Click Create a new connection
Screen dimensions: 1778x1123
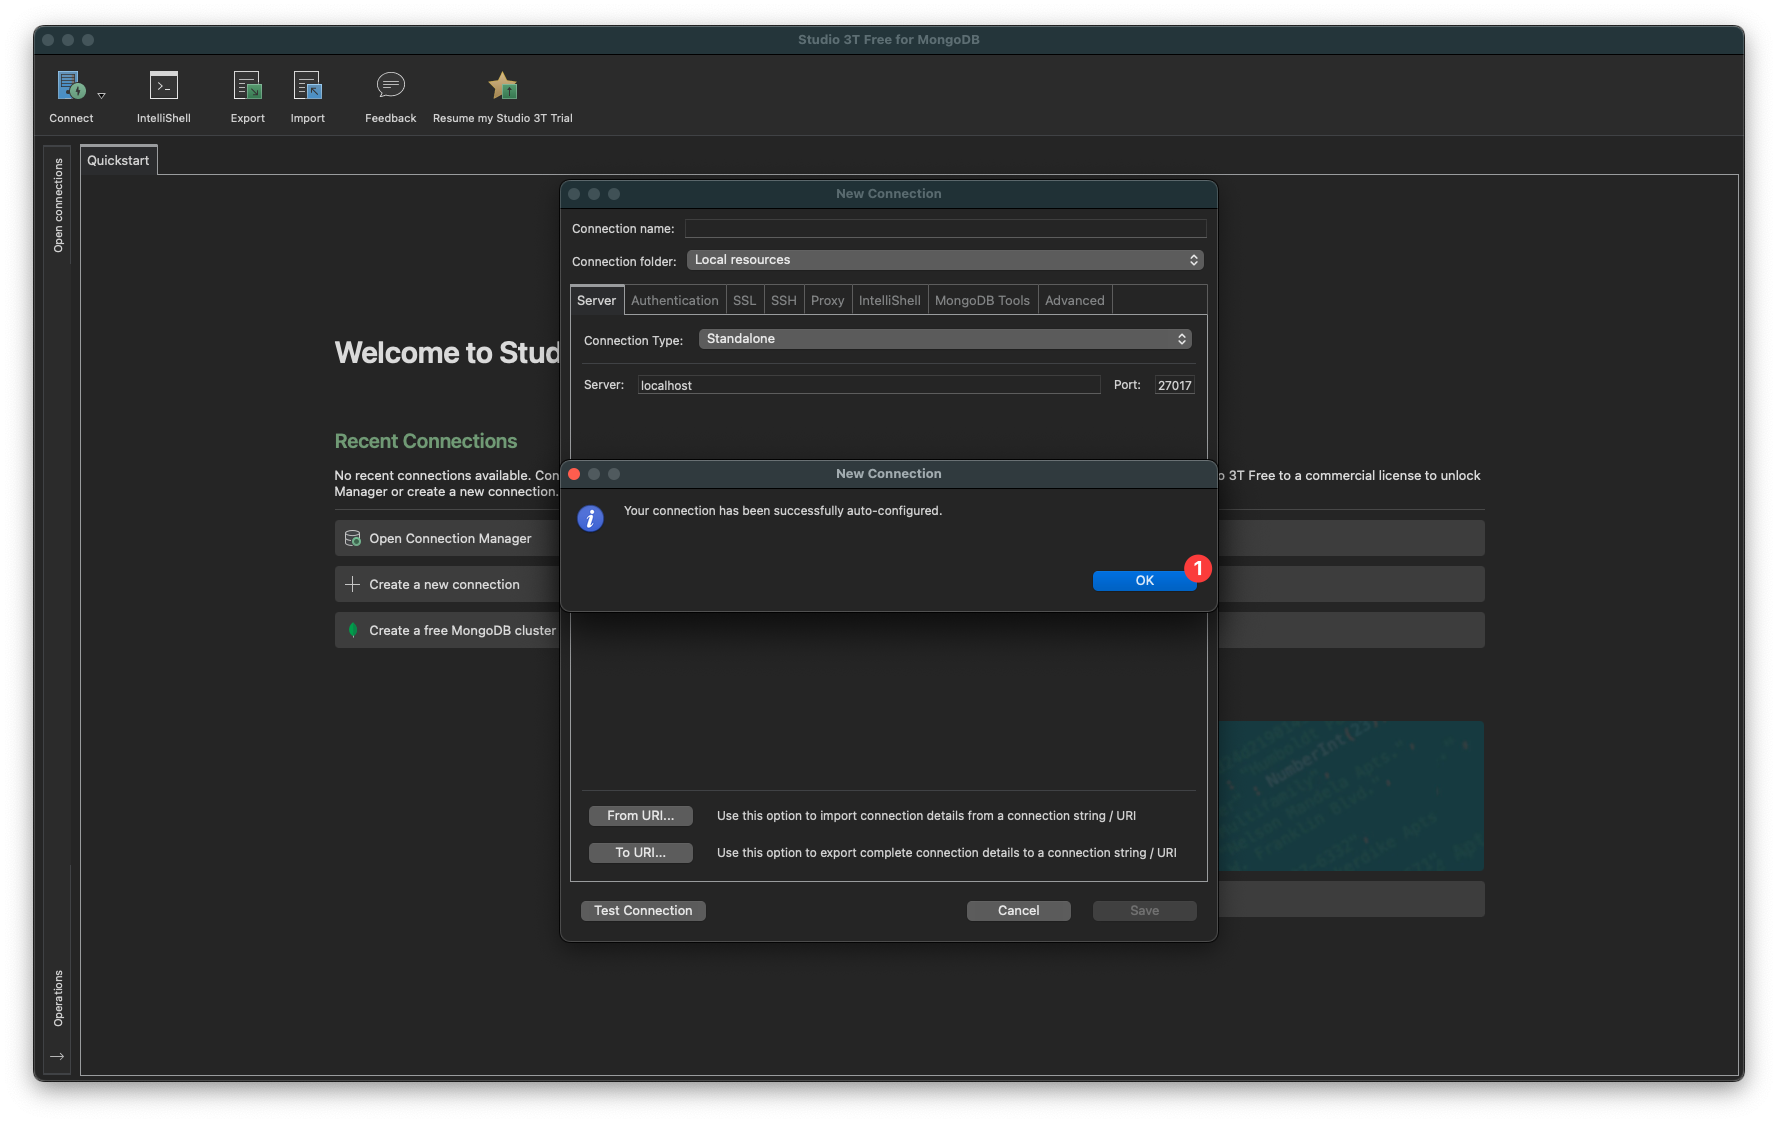(448, 584)
